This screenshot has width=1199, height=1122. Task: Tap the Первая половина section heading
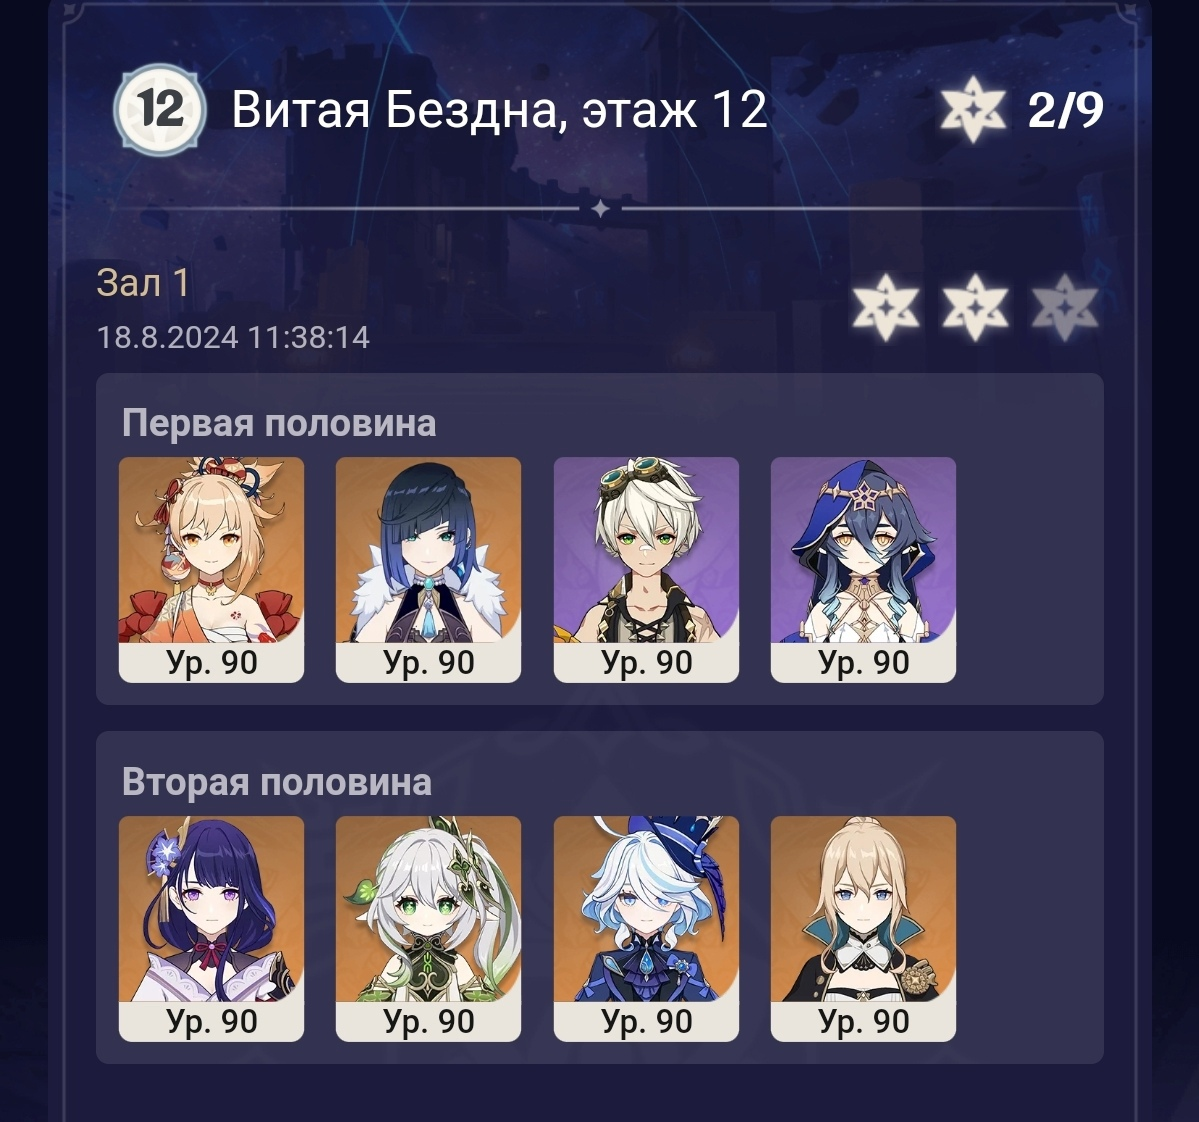(279, 422)
